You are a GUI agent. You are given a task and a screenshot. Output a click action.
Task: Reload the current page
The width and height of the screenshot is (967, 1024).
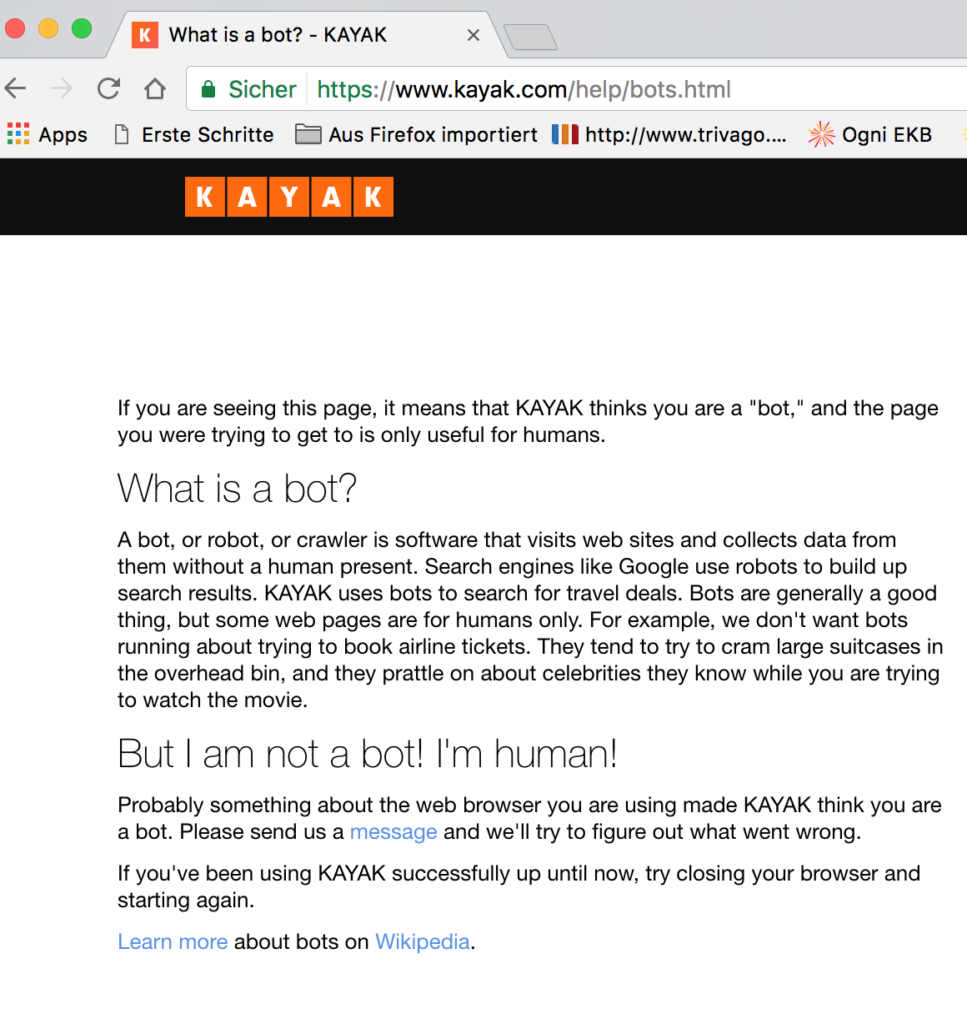pyautogui.click(x=108, y=88)
